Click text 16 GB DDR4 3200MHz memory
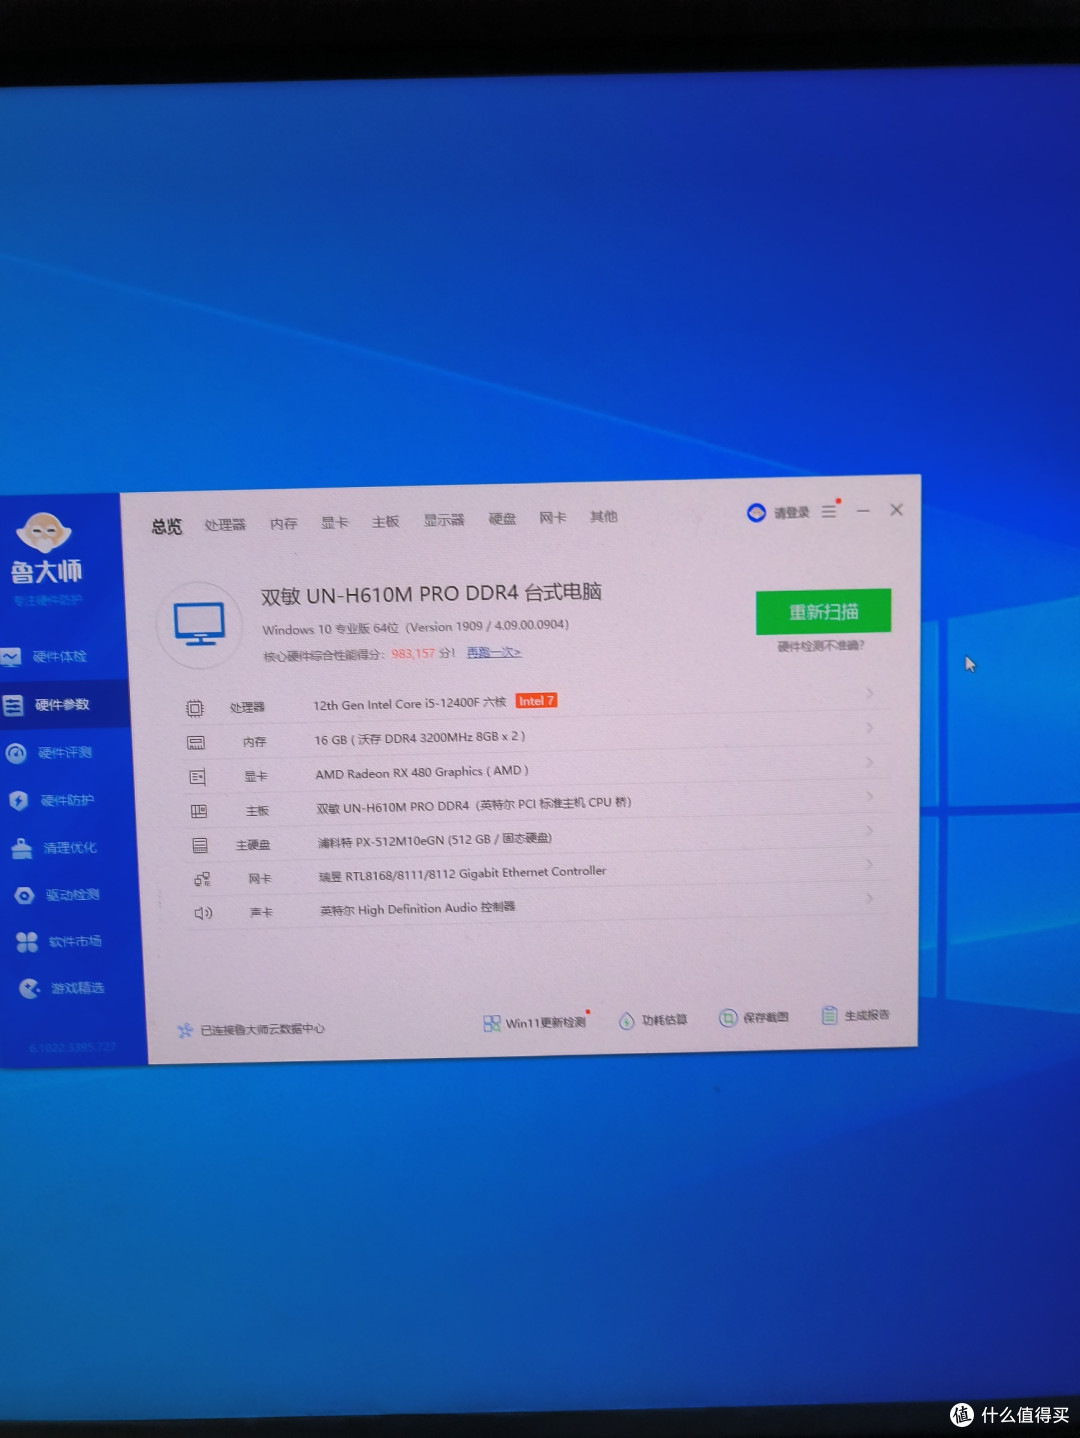 pos(420,739)
